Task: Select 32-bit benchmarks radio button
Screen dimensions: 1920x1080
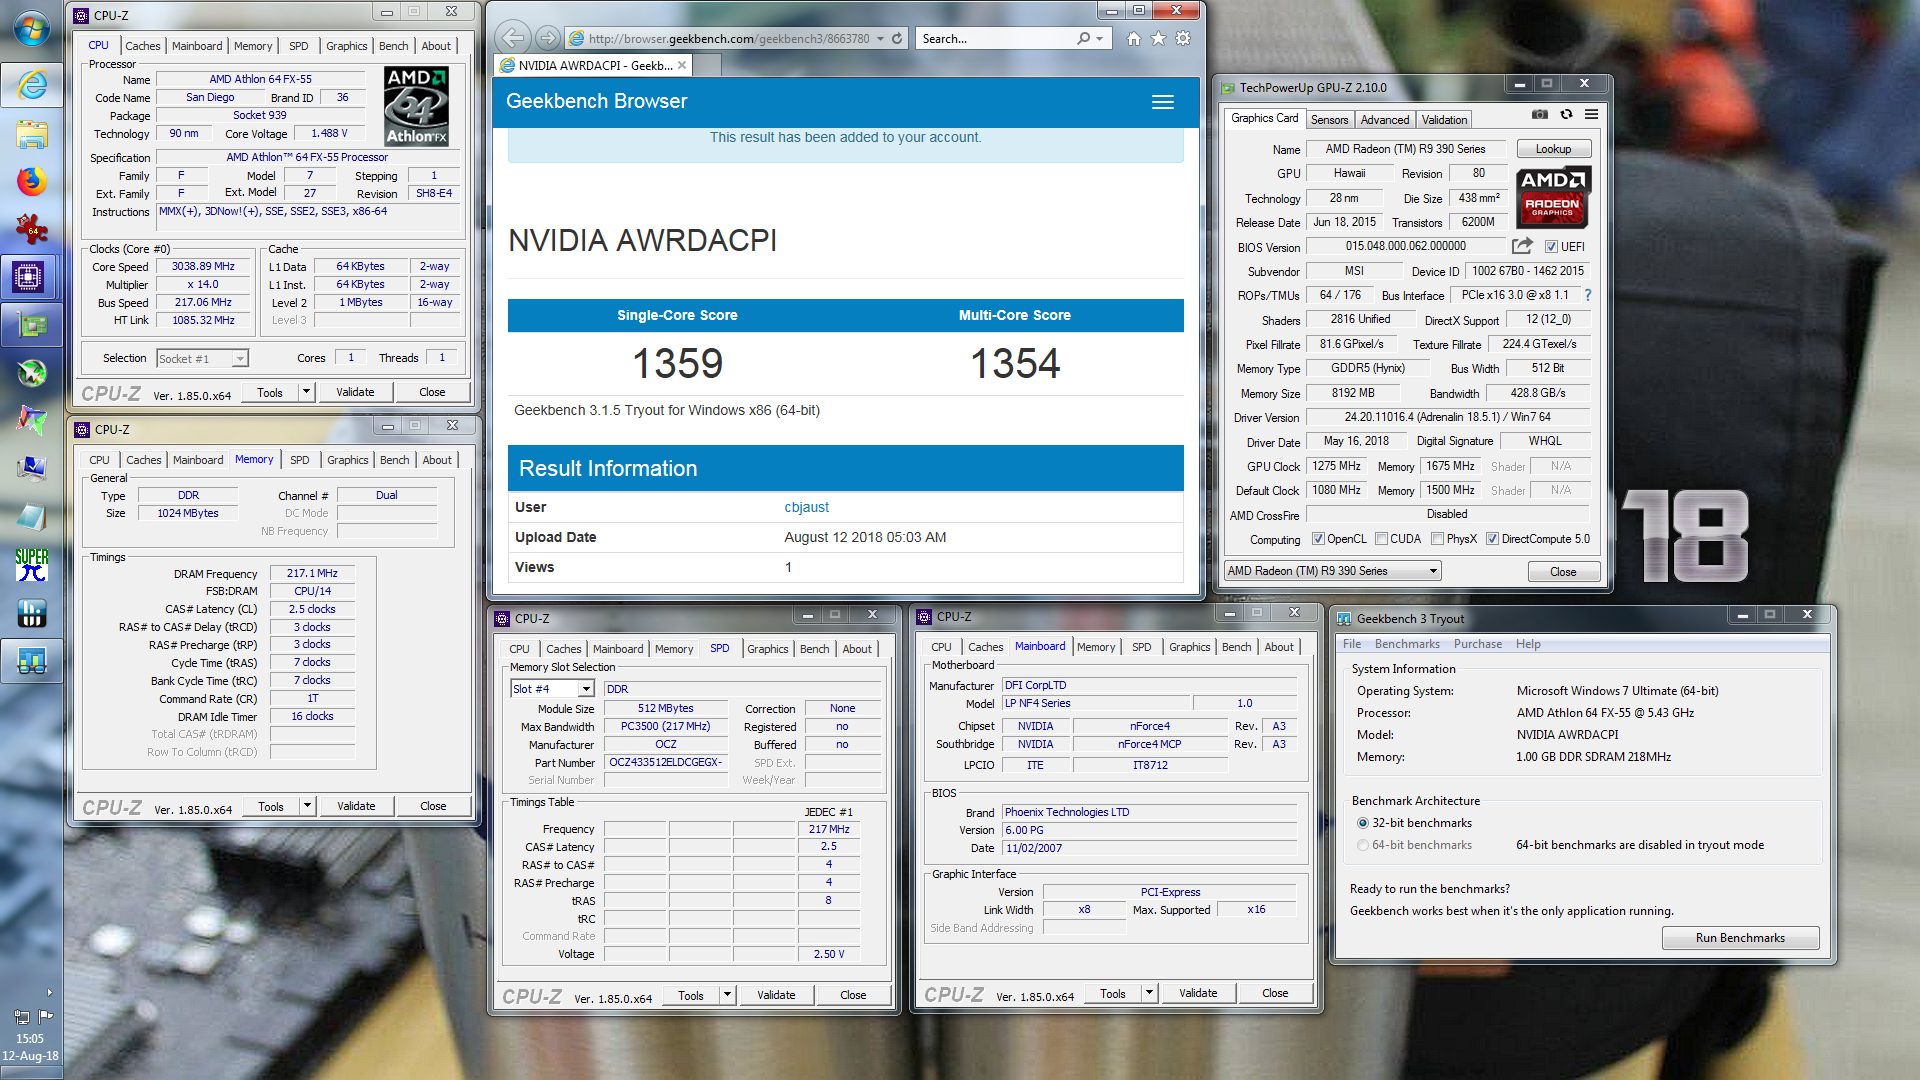Action: coord(1363,823)
